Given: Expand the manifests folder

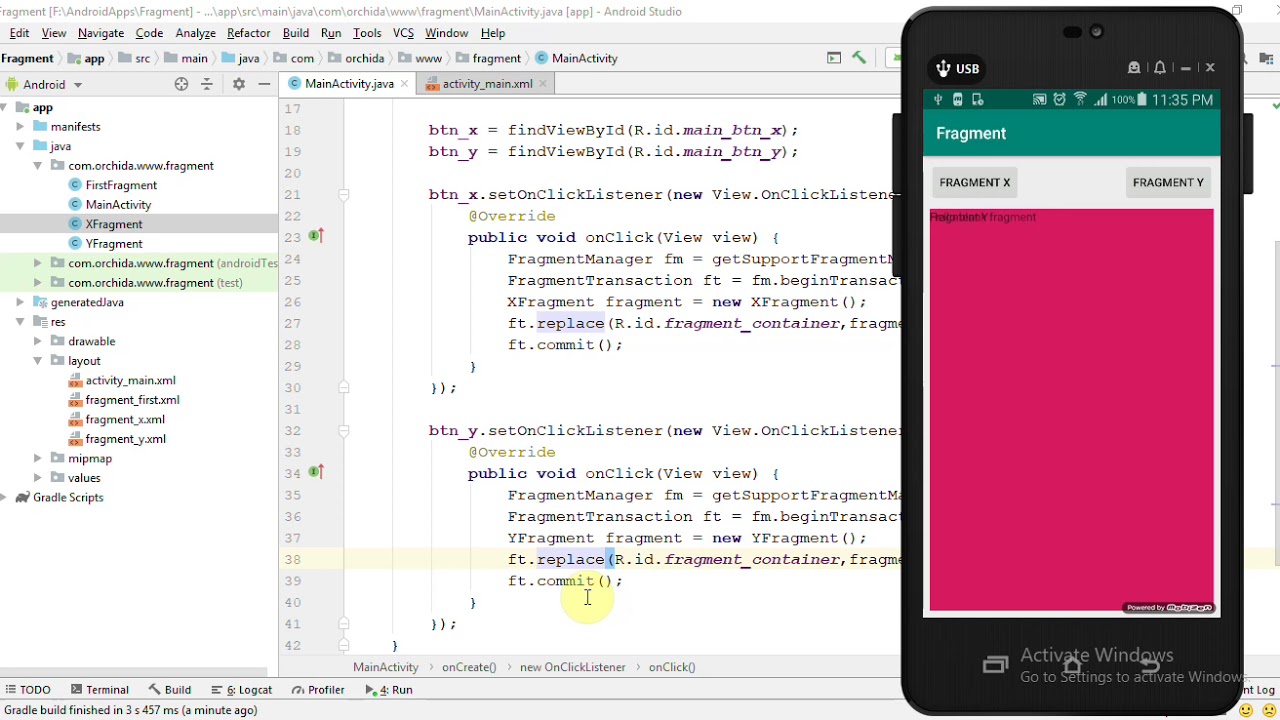Looking at the screenshot, I should (x=20, y=127).
